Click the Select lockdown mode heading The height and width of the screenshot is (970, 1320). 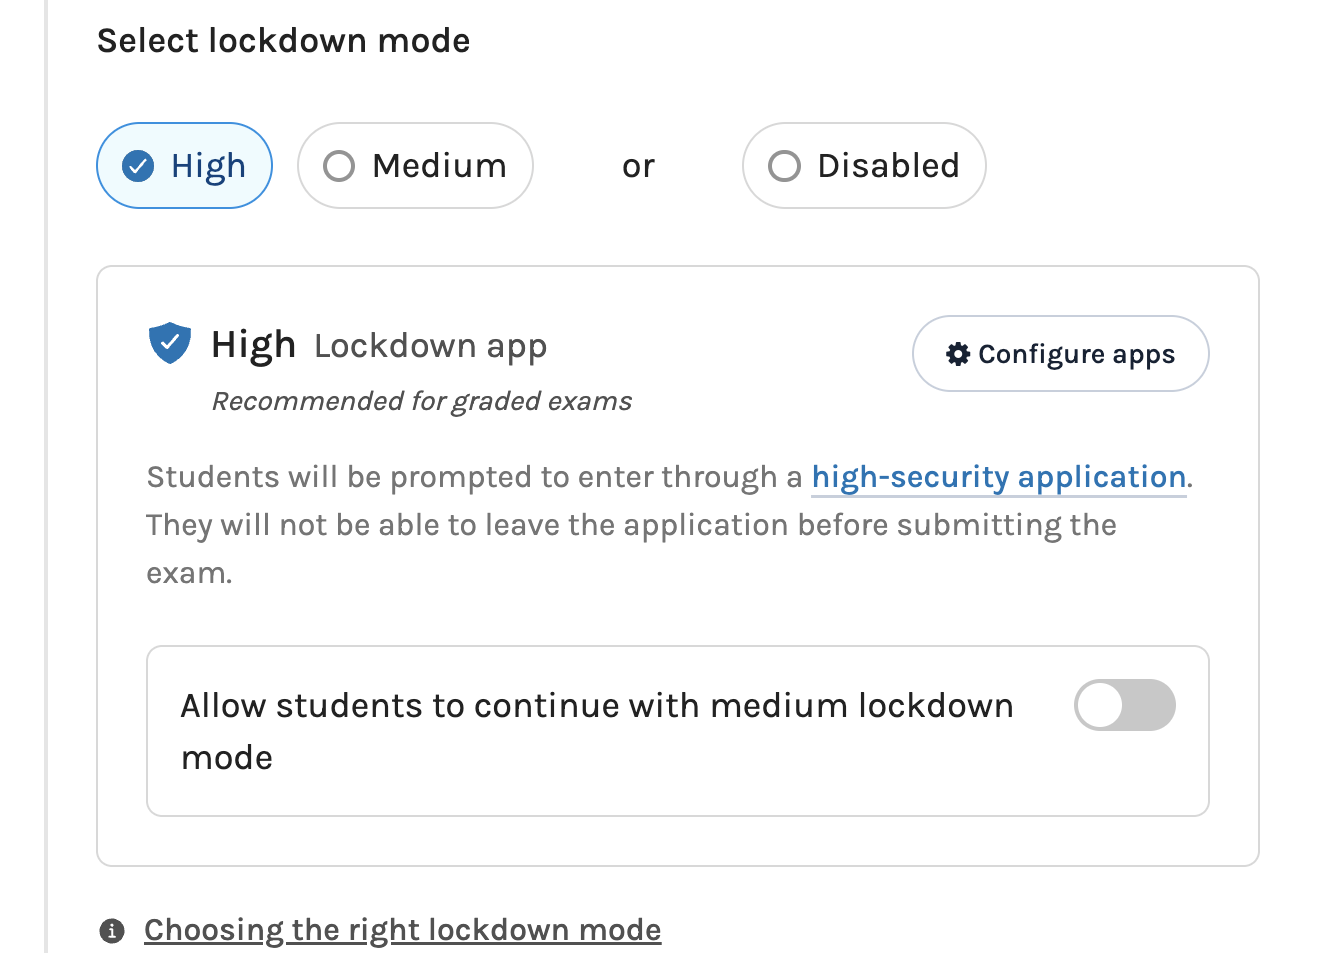point(283,41)
